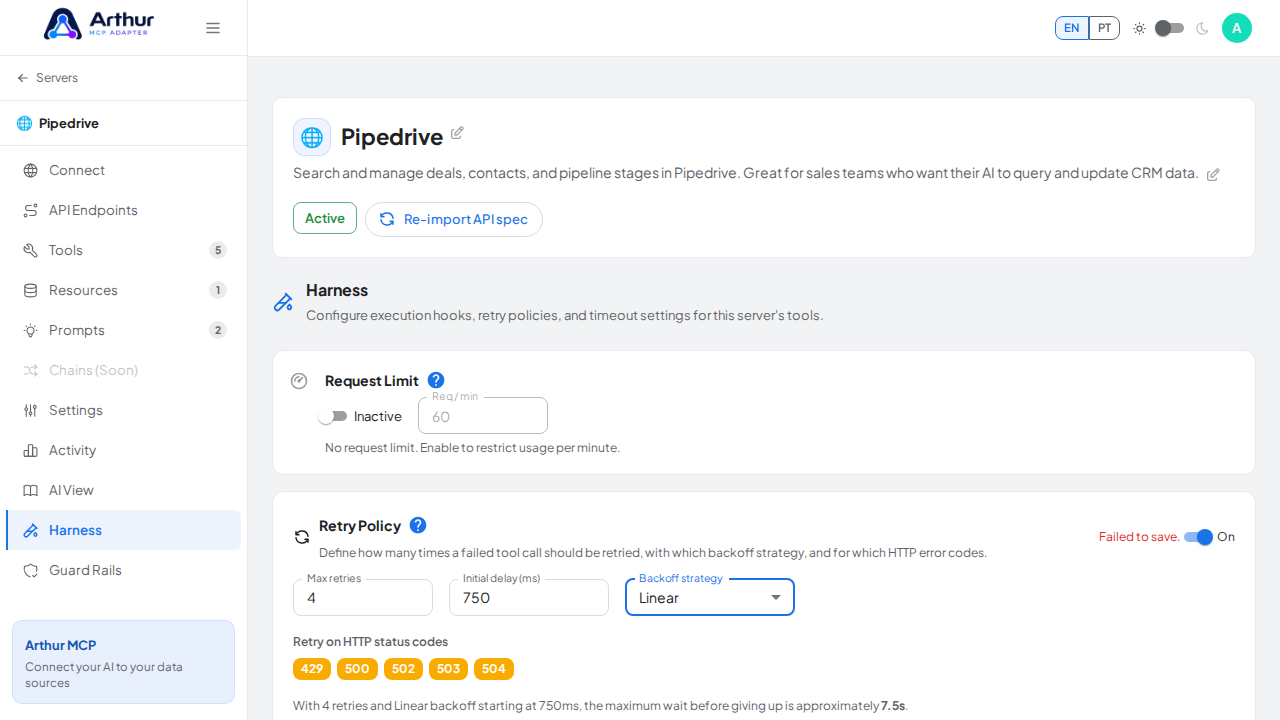
Task: Enable the Request Limit inactive switch
Action: tap(332, 416)
